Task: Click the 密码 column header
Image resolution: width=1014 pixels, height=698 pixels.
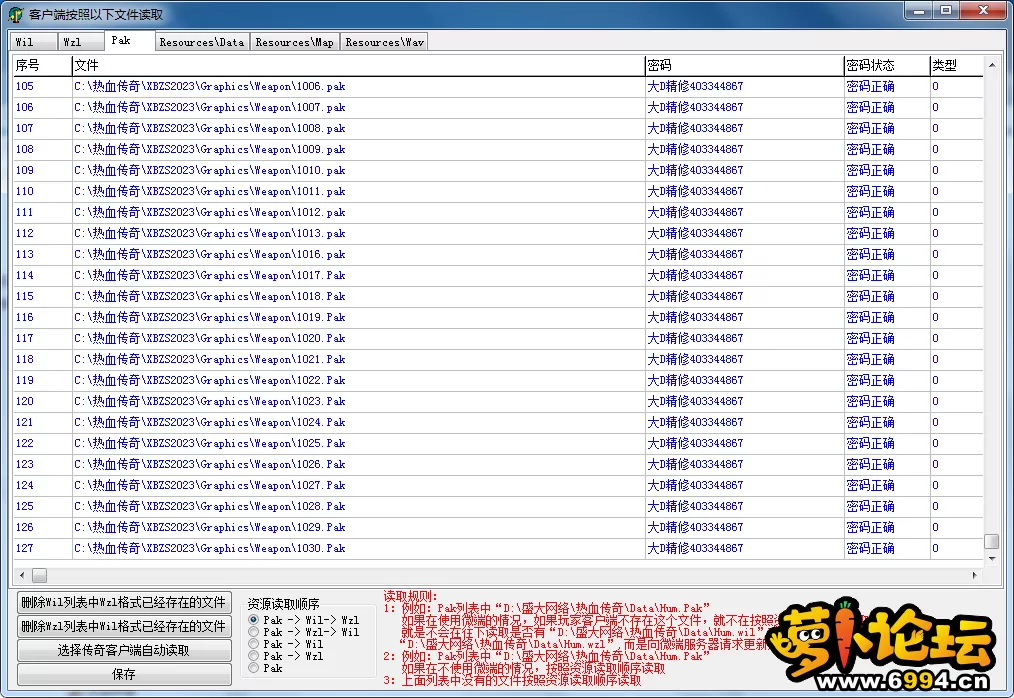Action: click(x=744, y=65)
